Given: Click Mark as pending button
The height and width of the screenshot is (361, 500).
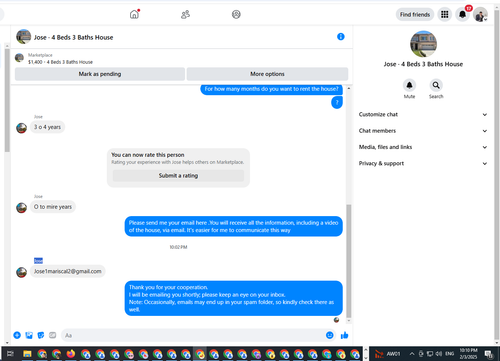Looking at the screenshot, I should point(100,74).
